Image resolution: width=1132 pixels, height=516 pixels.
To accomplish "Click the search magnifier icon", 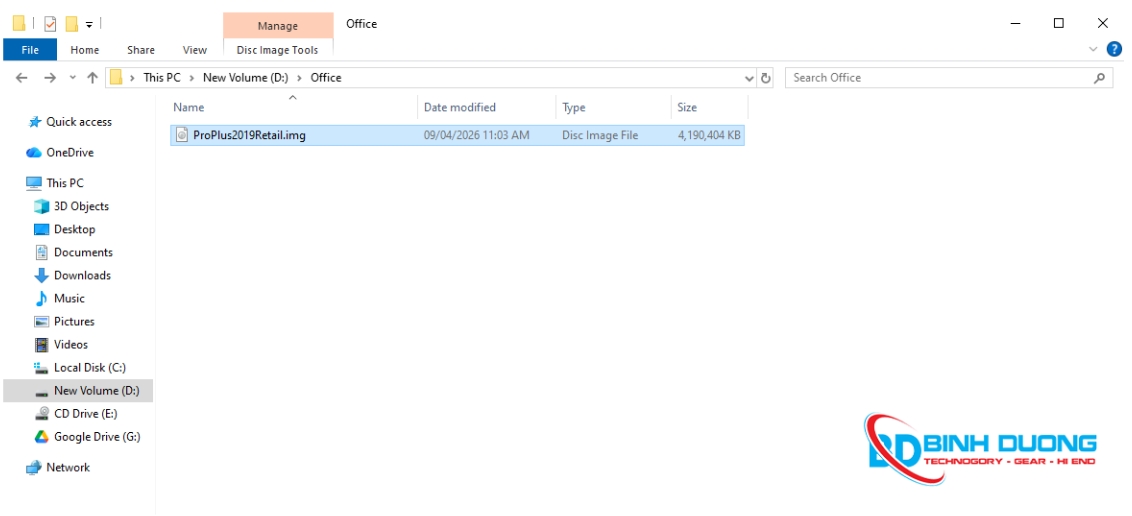I will (x=1100, y=78).
